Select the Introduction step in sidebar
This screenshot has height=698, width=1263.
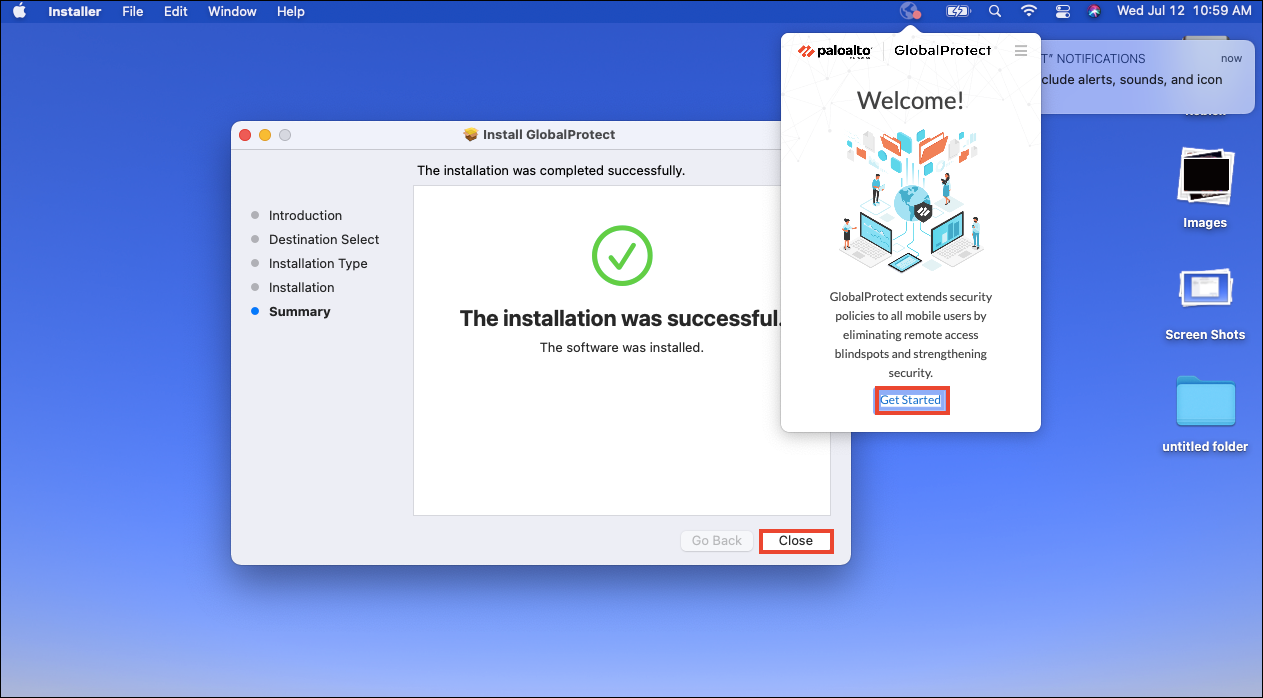(x=305, y=215)
